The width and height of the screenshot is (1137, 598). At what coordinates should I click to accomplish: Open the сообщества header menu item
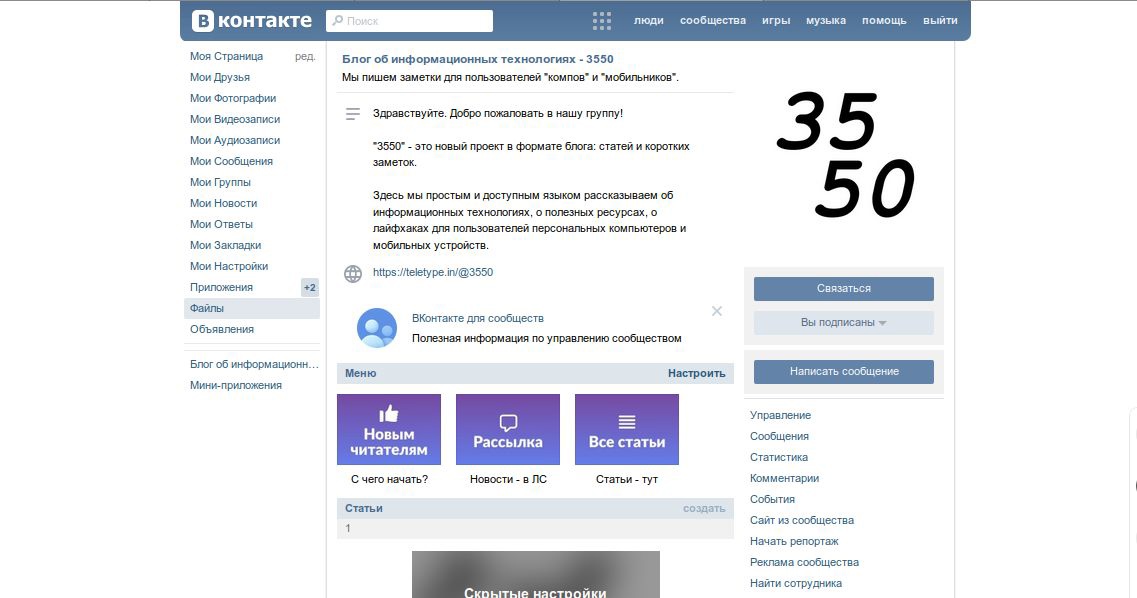point(713,21)
